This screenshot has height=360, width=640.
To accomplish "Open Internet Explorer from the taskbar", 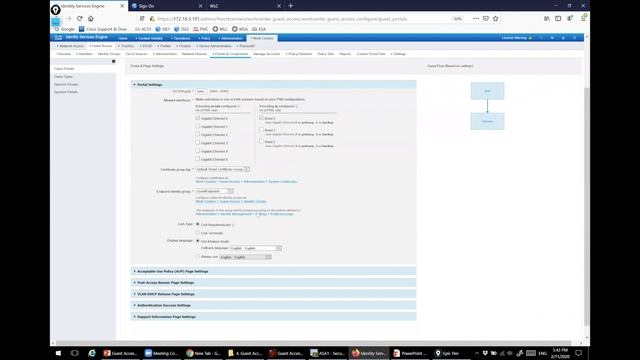I will click(92, 353).
